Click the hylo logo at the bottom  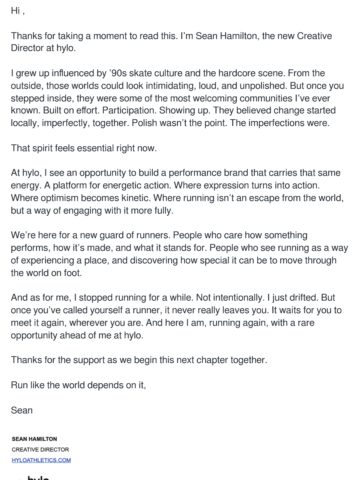click(x=38, y=477)
